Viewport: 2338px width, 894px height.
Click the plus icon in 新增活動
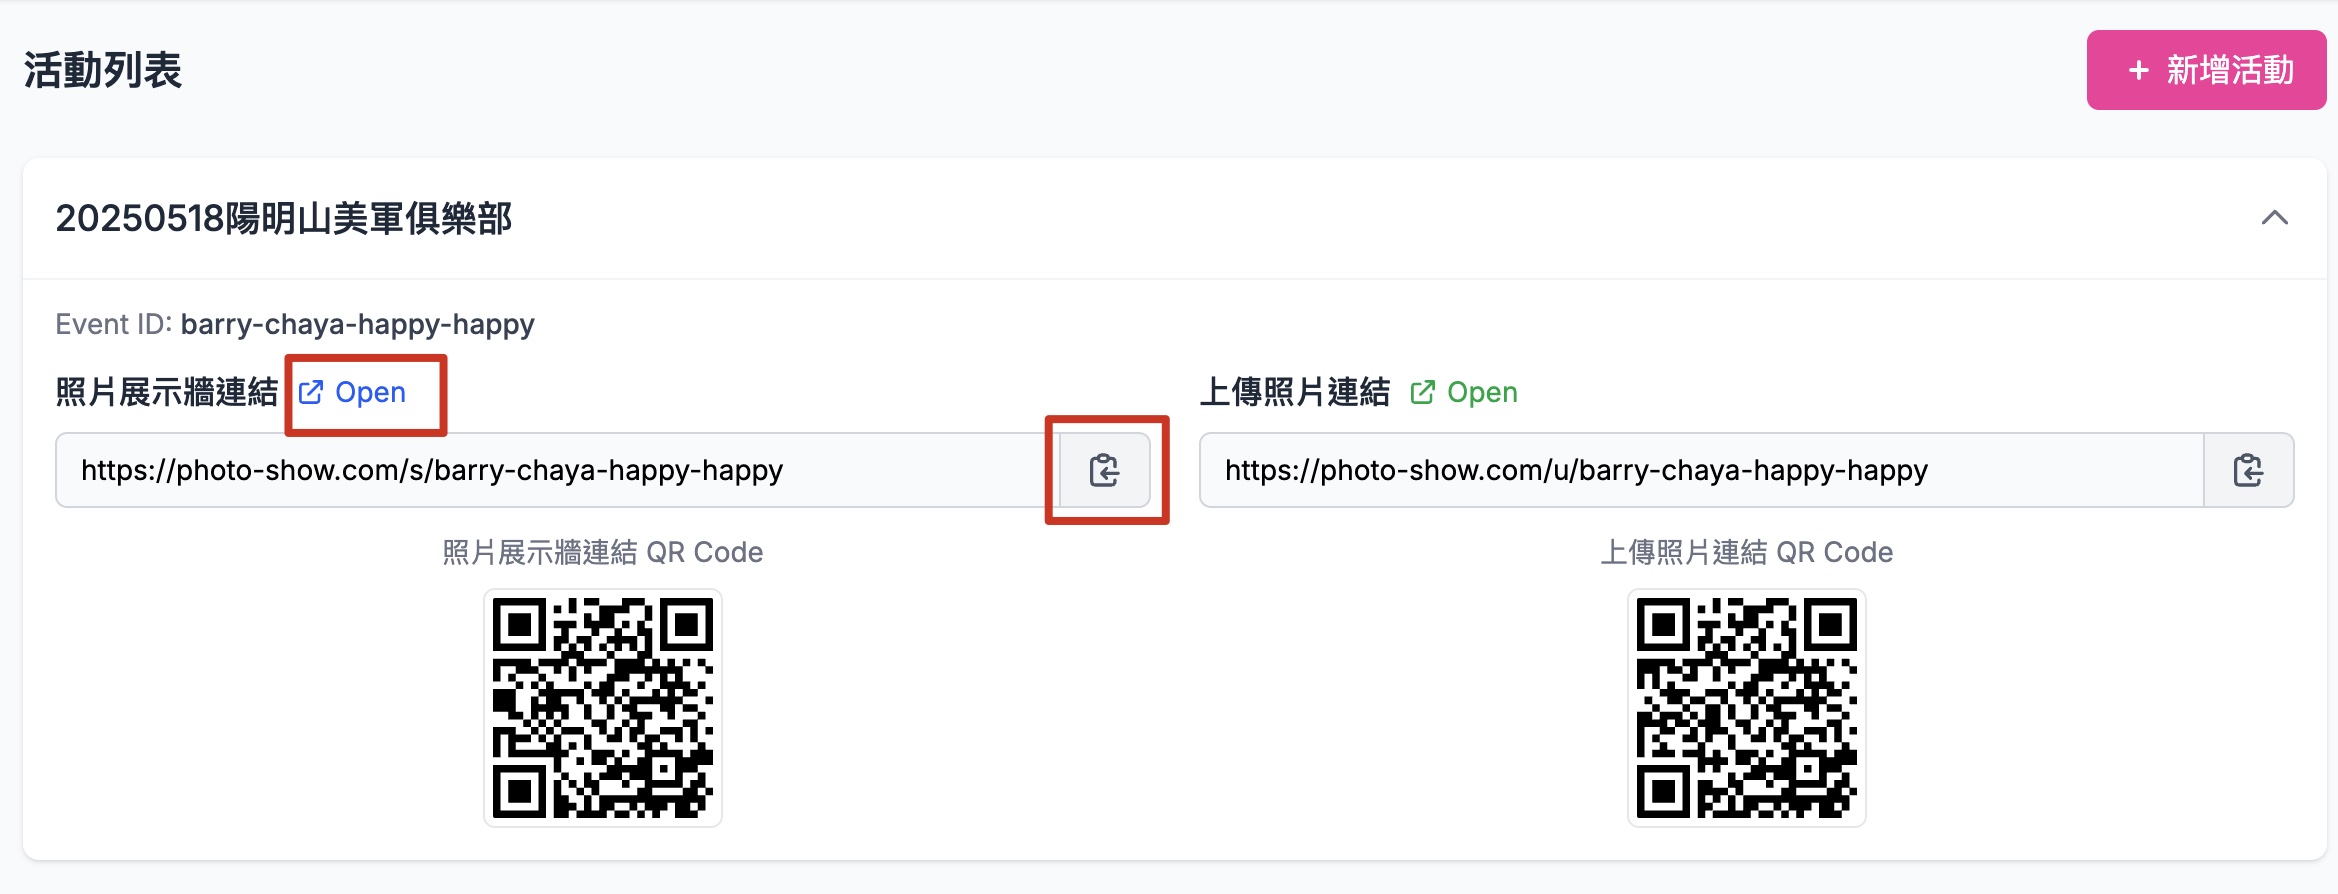point(2138,70)
